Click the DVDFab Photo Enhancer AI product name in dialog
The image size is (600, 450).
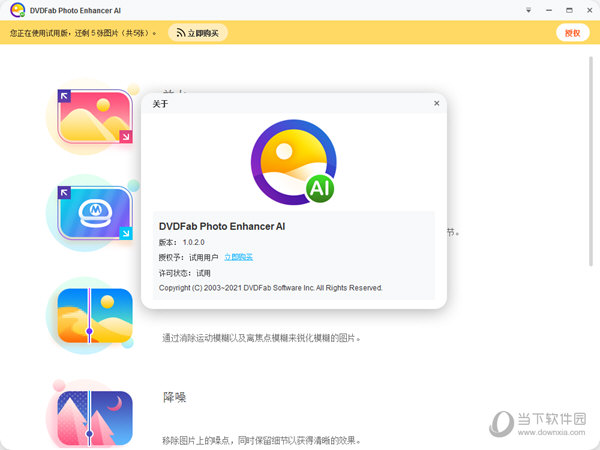coord(222,227)
